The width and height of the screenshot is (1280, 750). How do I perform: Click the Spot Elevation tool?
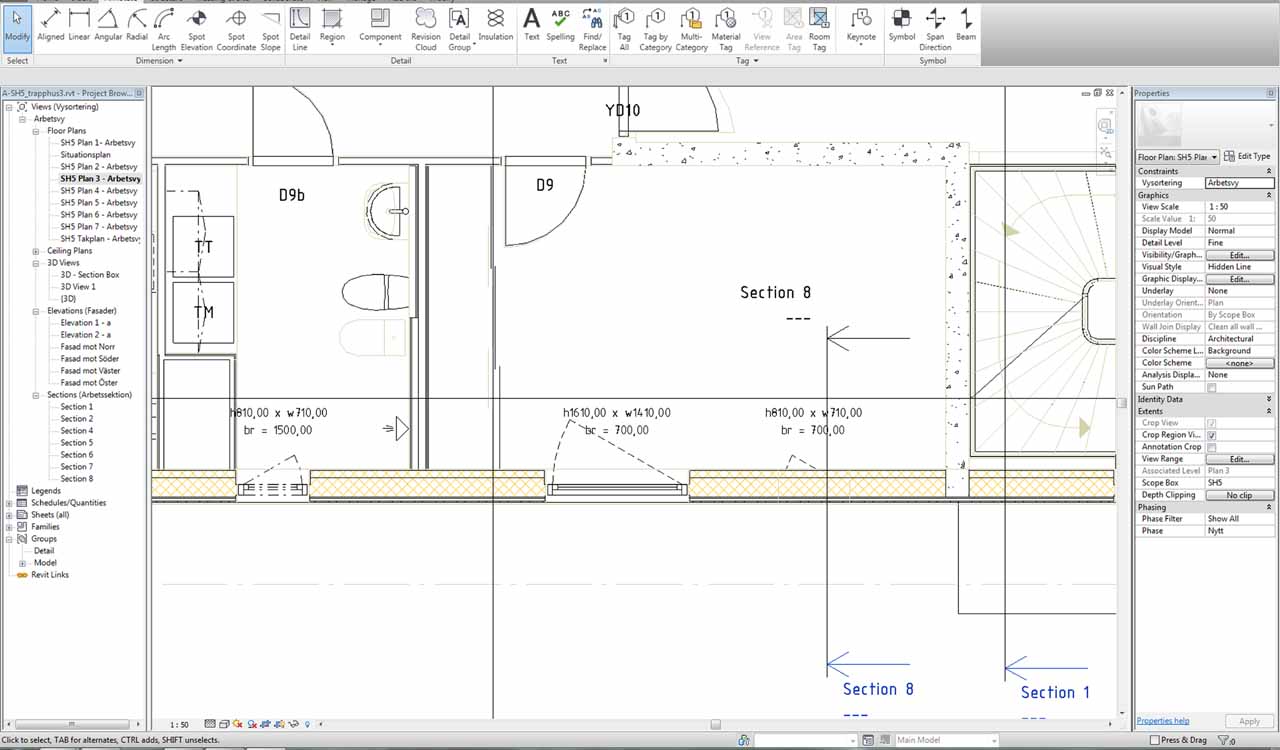(197, 27)
